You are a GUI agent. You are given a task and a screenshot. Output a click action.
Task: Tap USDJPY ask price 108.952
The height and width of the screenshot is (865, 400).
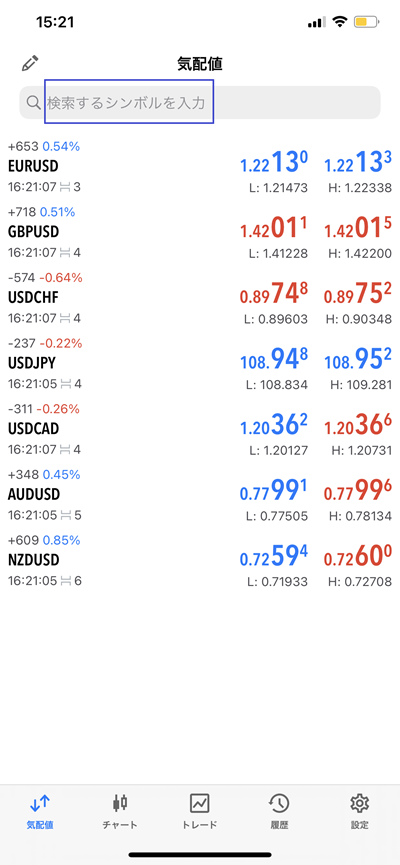click(x=358, y=359)
